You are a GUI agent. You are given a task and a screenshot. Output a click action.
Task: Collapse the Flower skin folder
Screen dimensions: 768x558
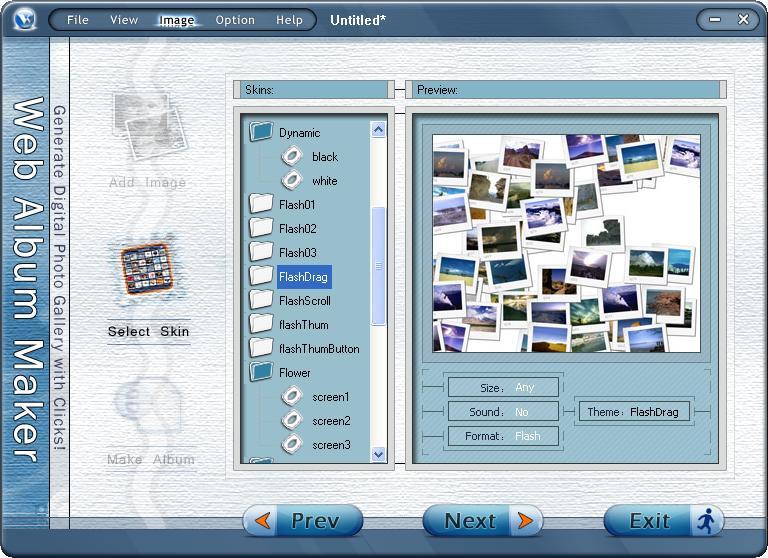click(x=262, y=372)
